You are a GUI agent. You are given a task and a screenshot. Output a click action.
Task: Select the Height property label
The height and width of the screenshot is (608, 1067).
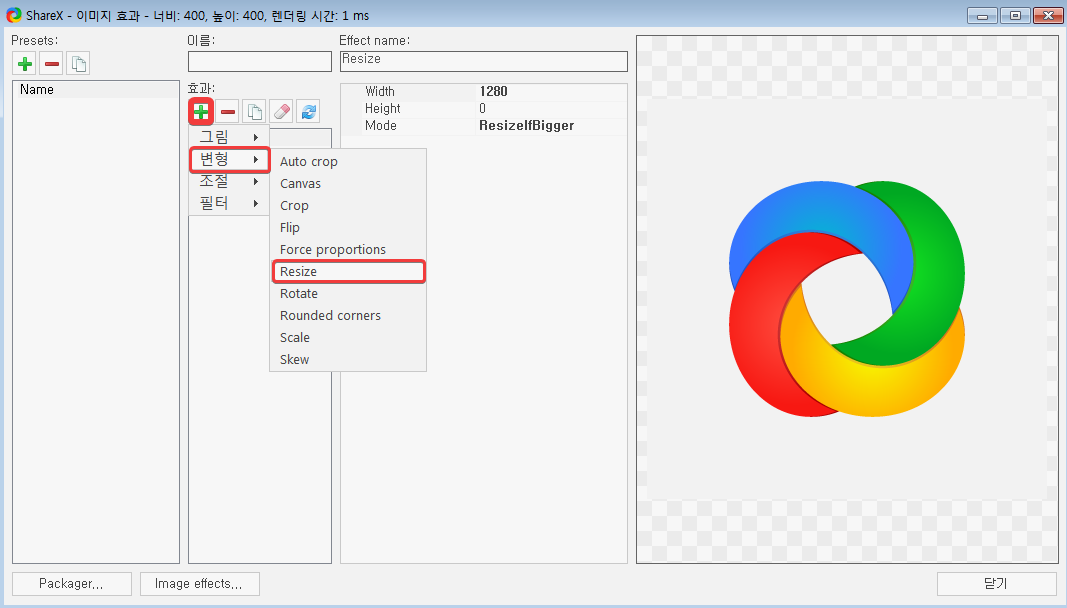382,108
